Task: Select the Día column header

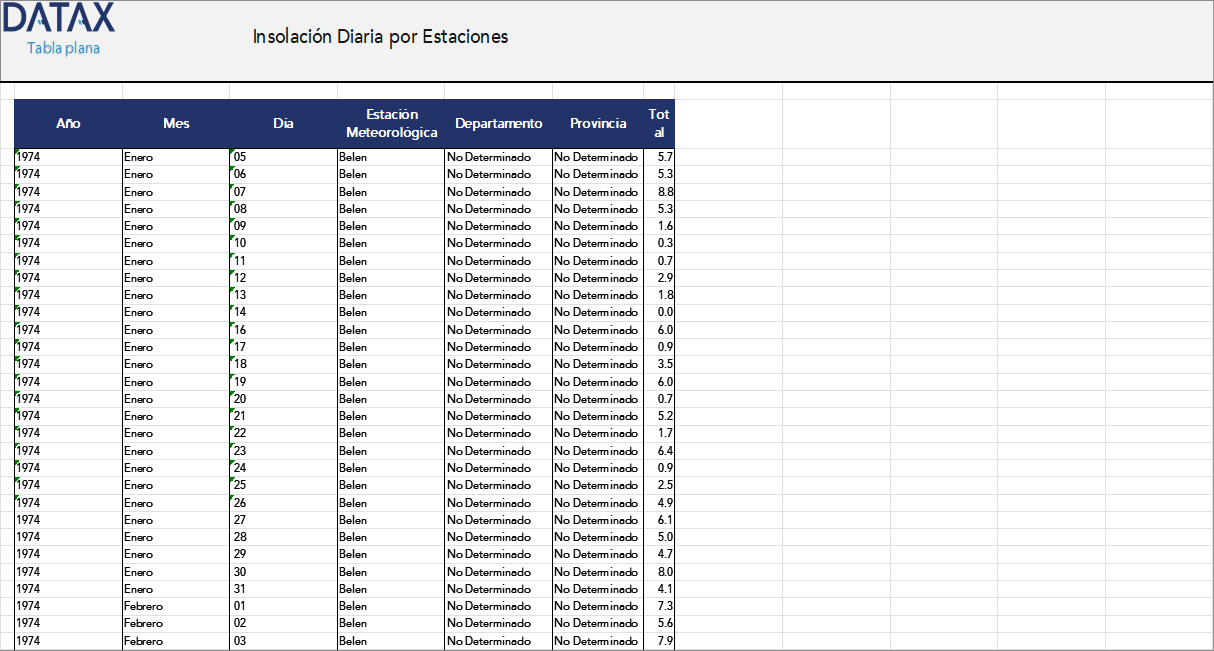Action: [x=283, y=123]
